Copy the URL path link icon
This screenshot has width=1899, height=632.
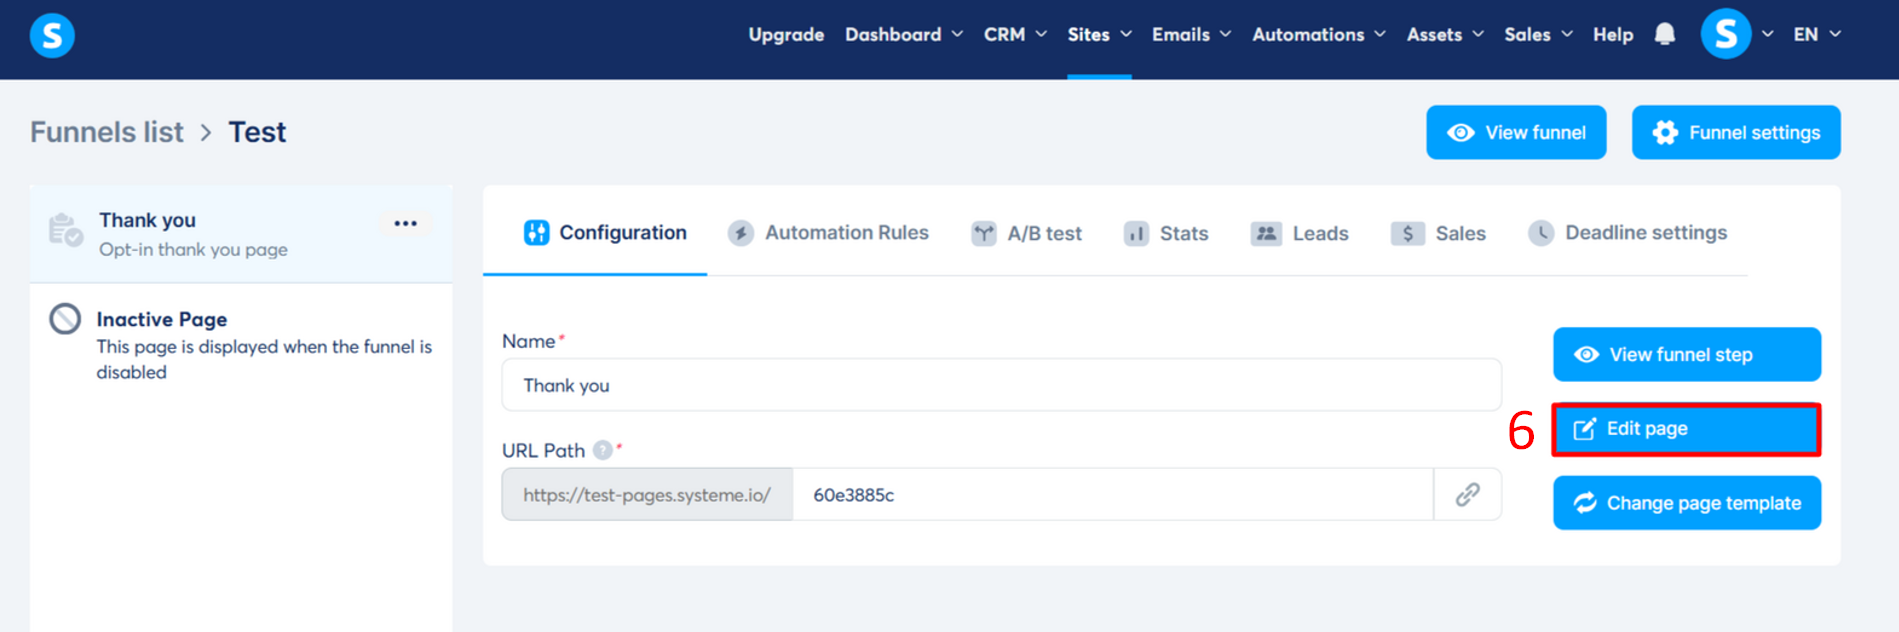pos(1467,494)
